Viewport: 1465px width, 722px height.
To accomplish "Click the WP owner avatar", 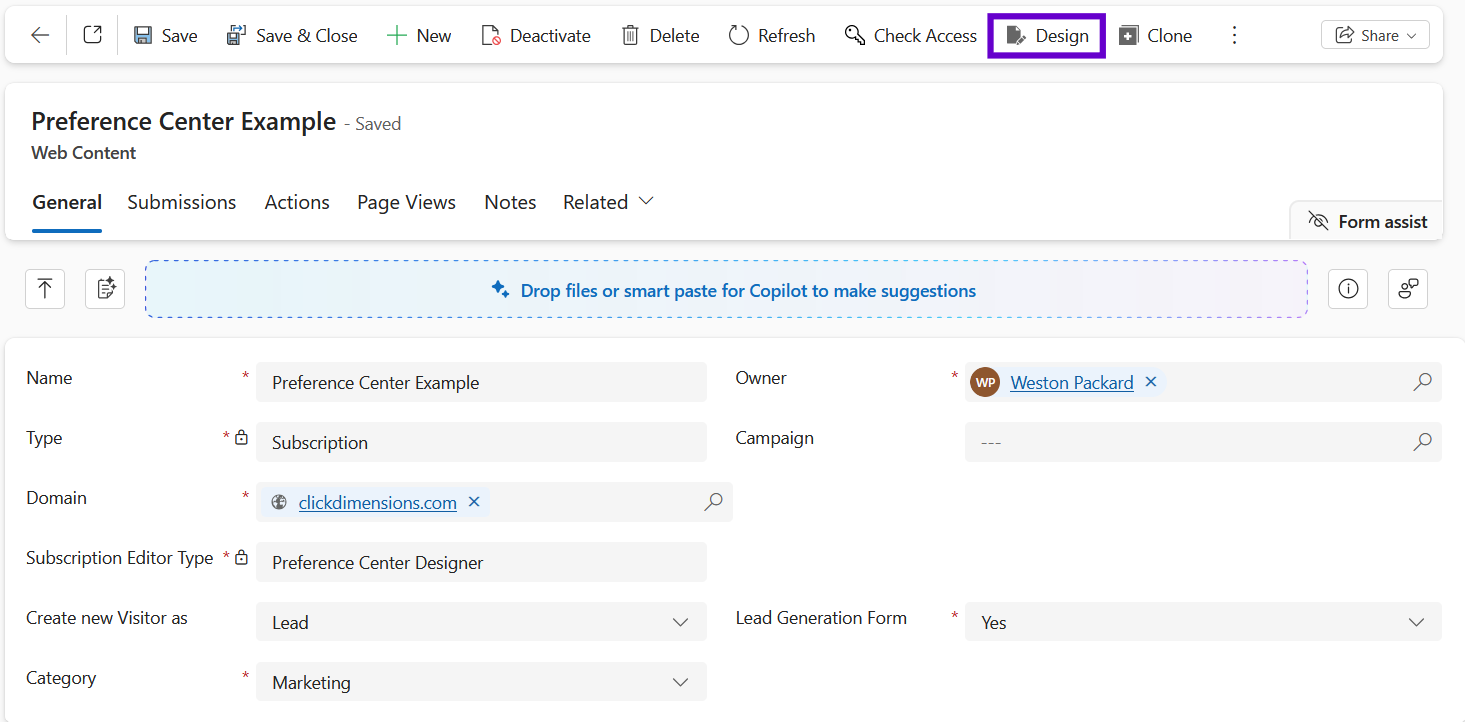I will [985, 382].
